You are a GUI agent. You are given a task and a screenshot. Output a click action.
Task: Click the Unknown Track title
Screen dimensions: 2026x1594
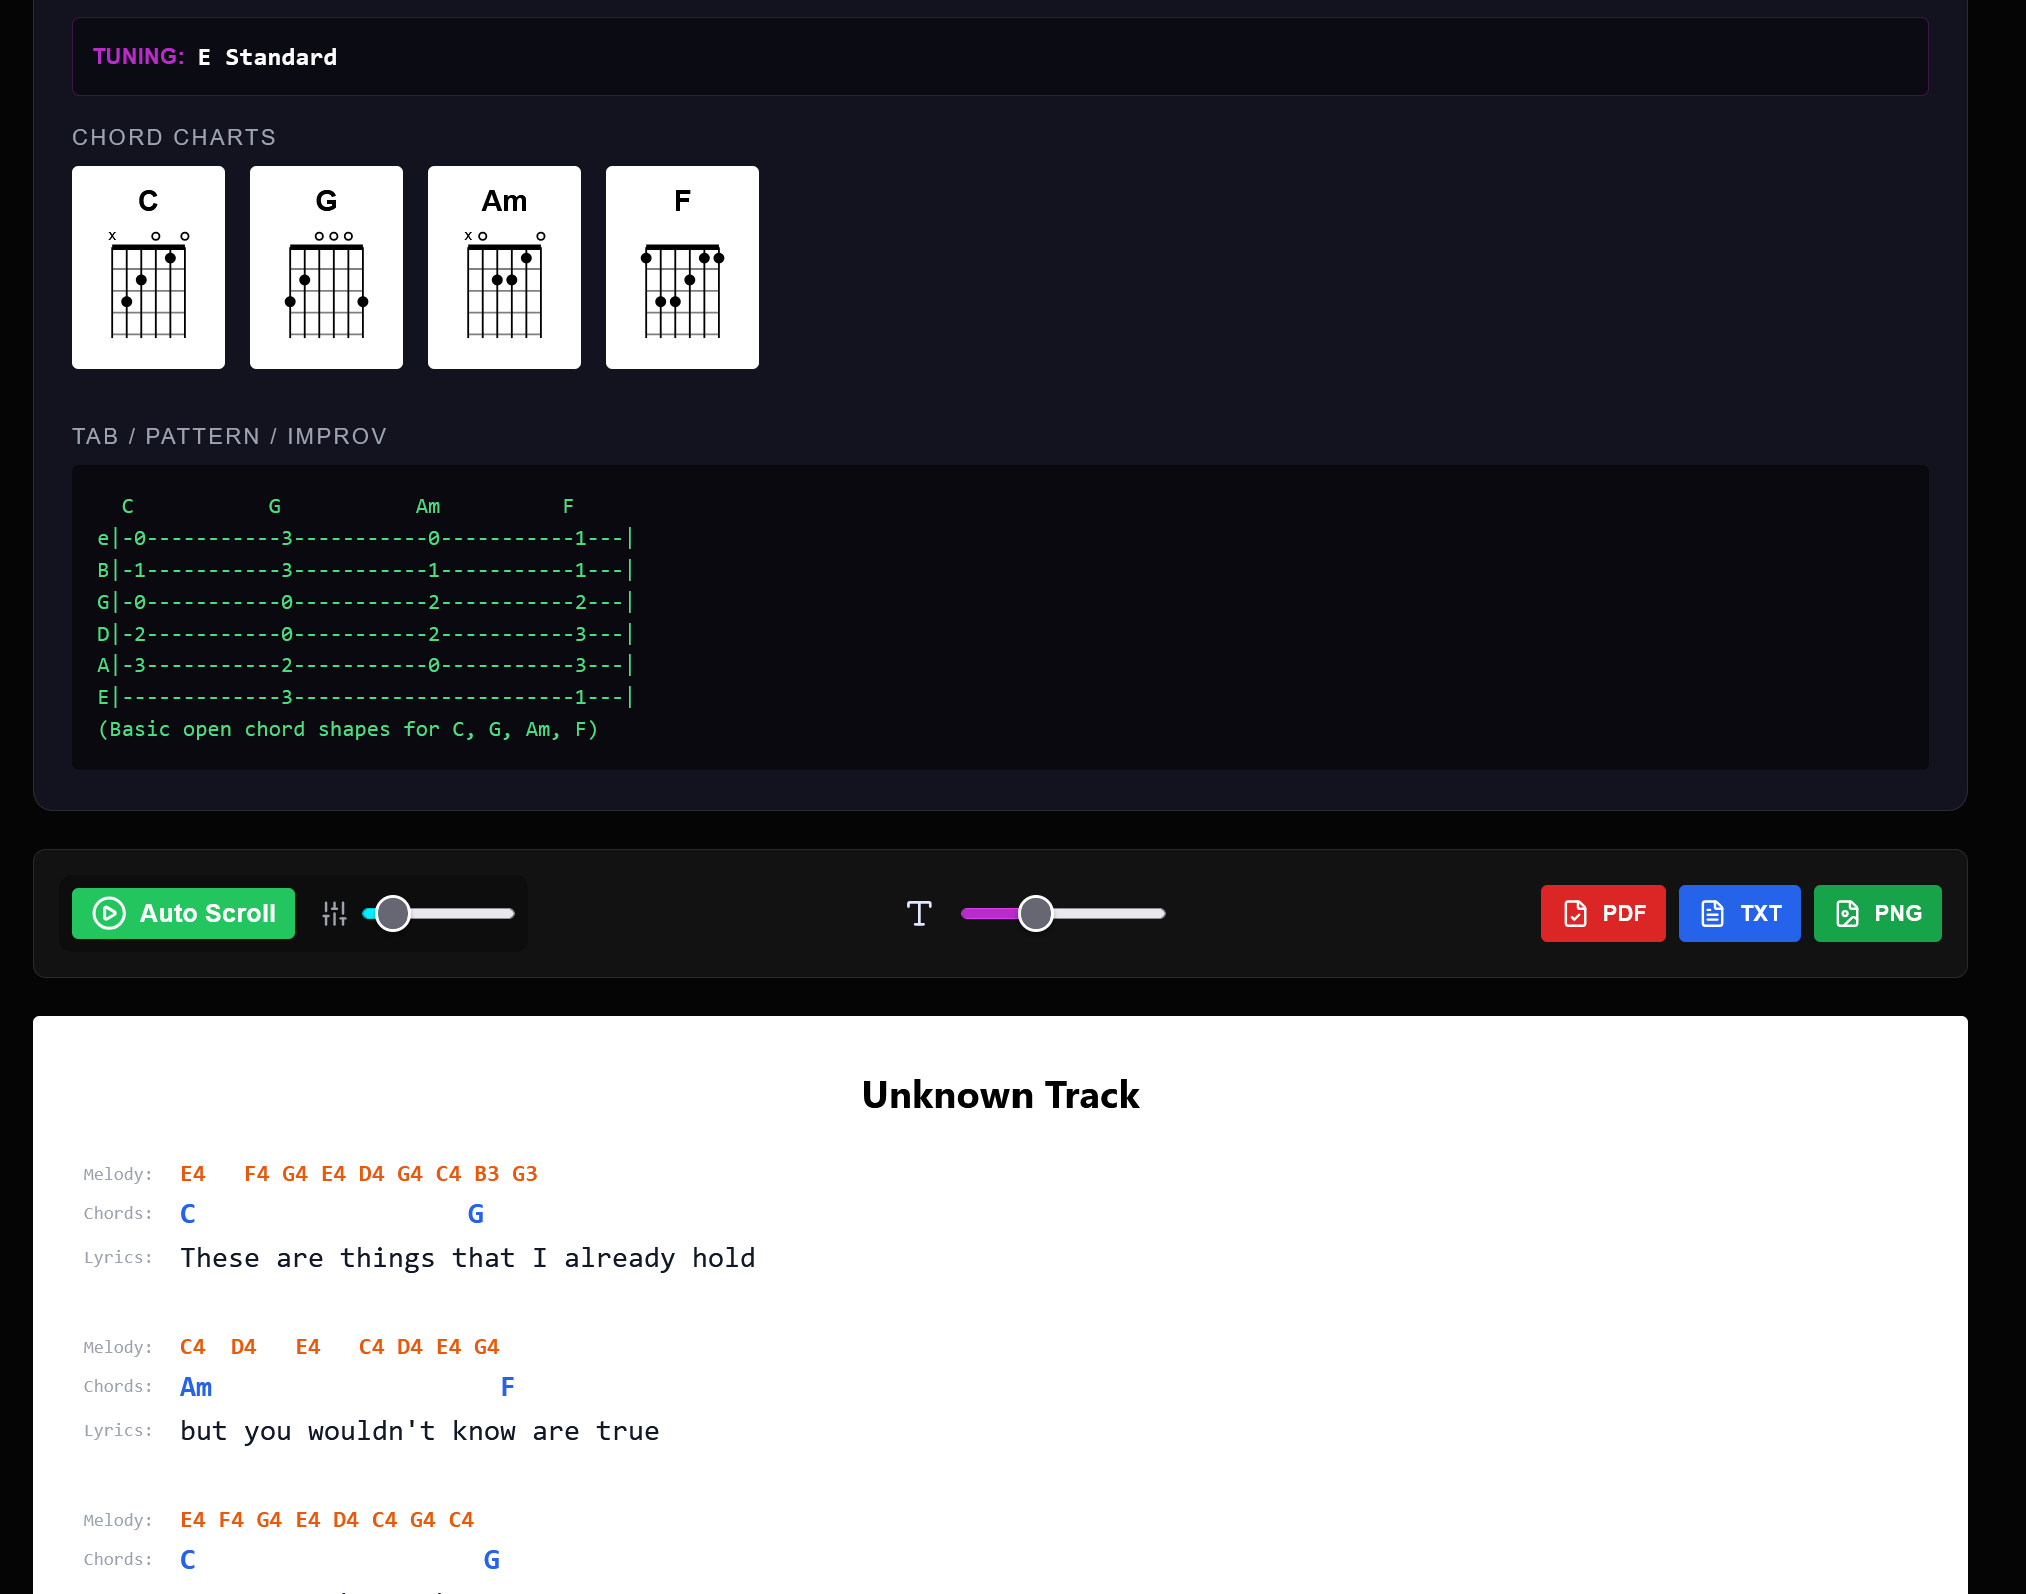(1000, 1095)
